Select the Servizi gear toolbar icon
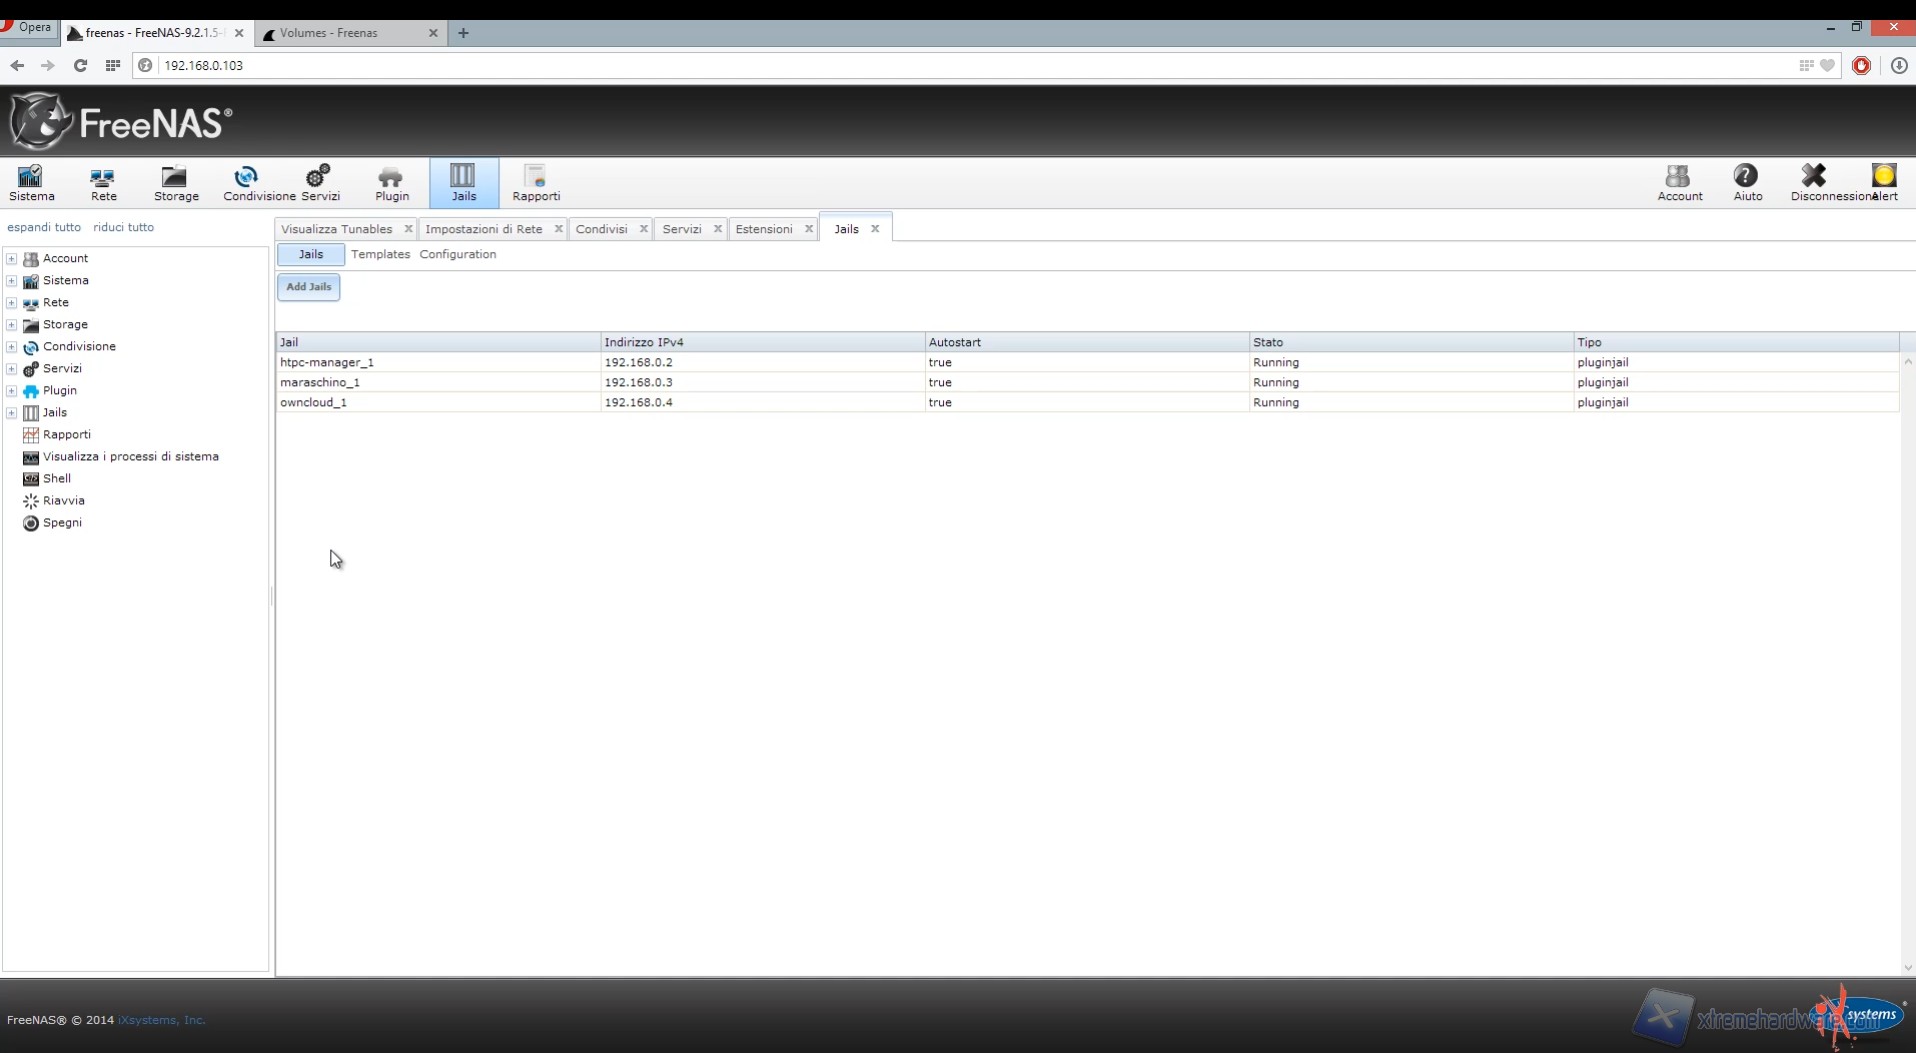 coord(319,182)
